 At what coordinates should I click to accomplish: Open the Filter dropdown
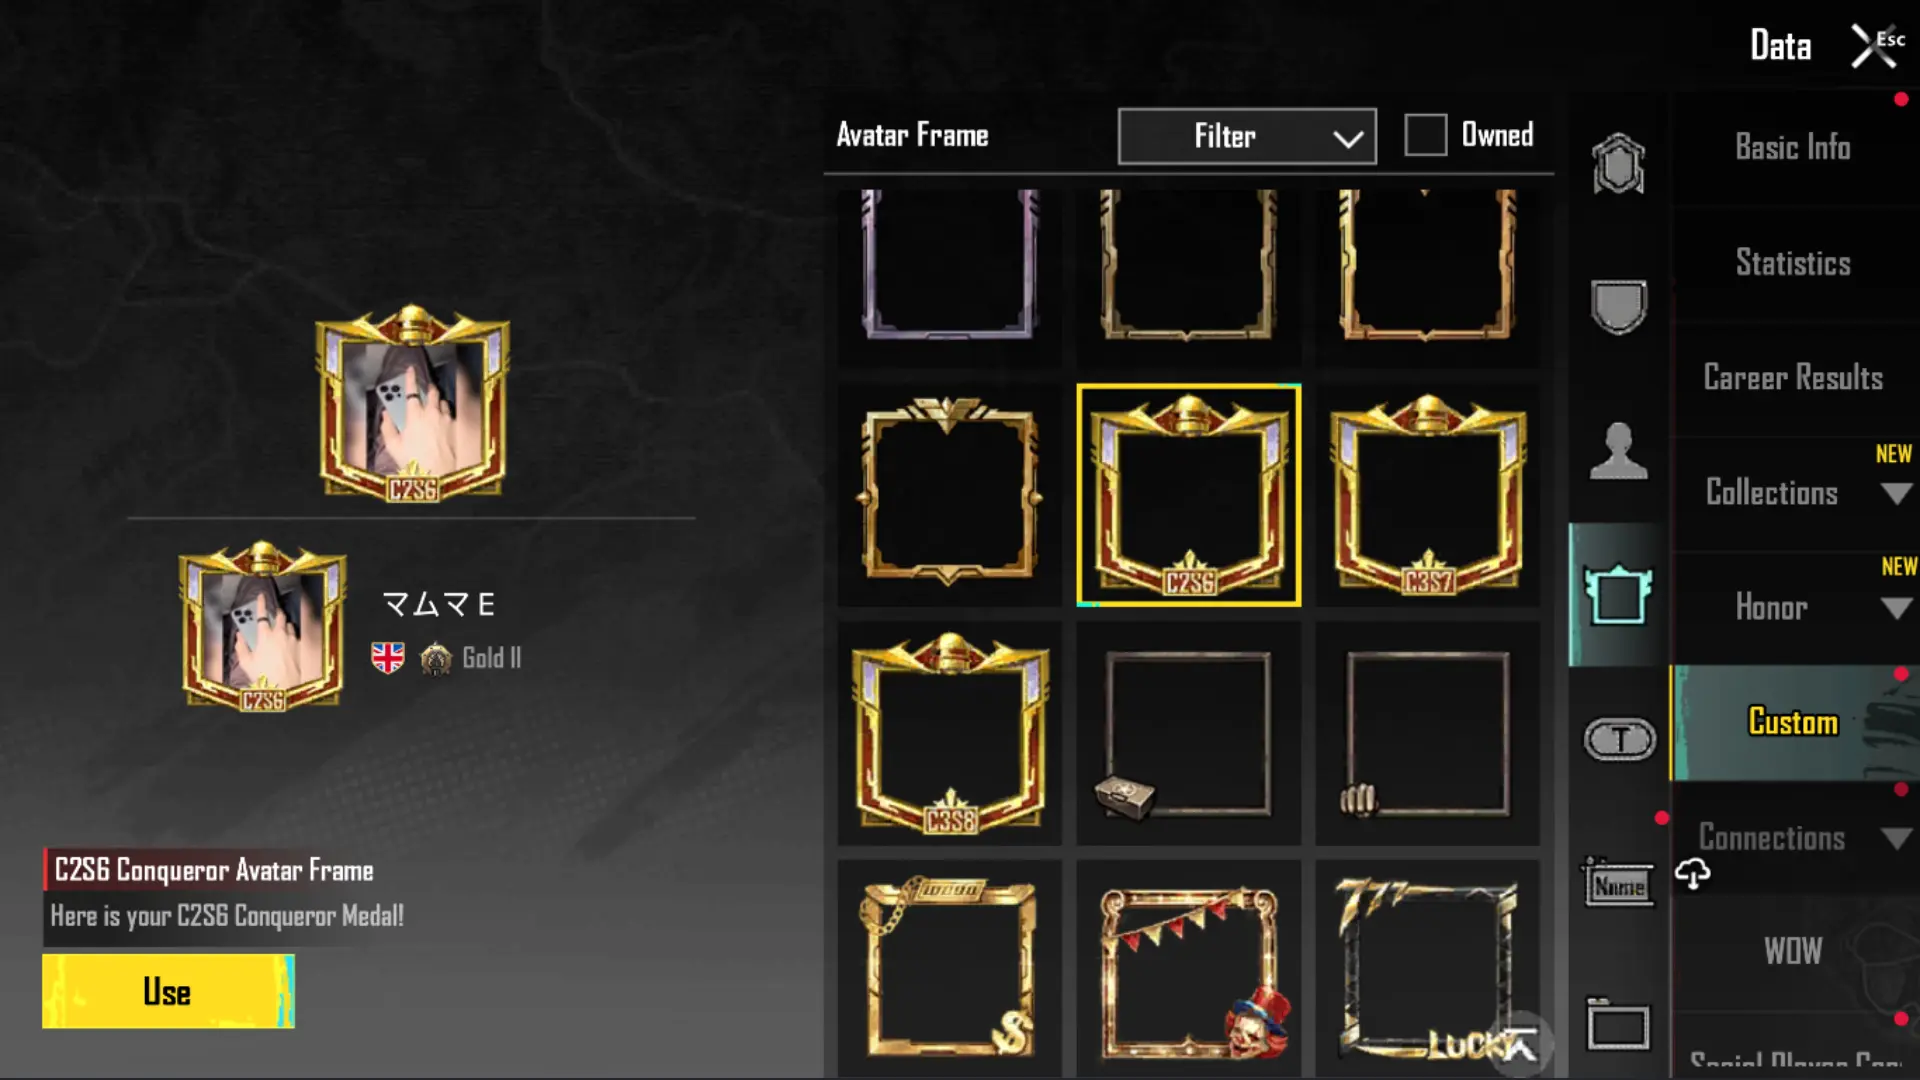(1247, 136)
